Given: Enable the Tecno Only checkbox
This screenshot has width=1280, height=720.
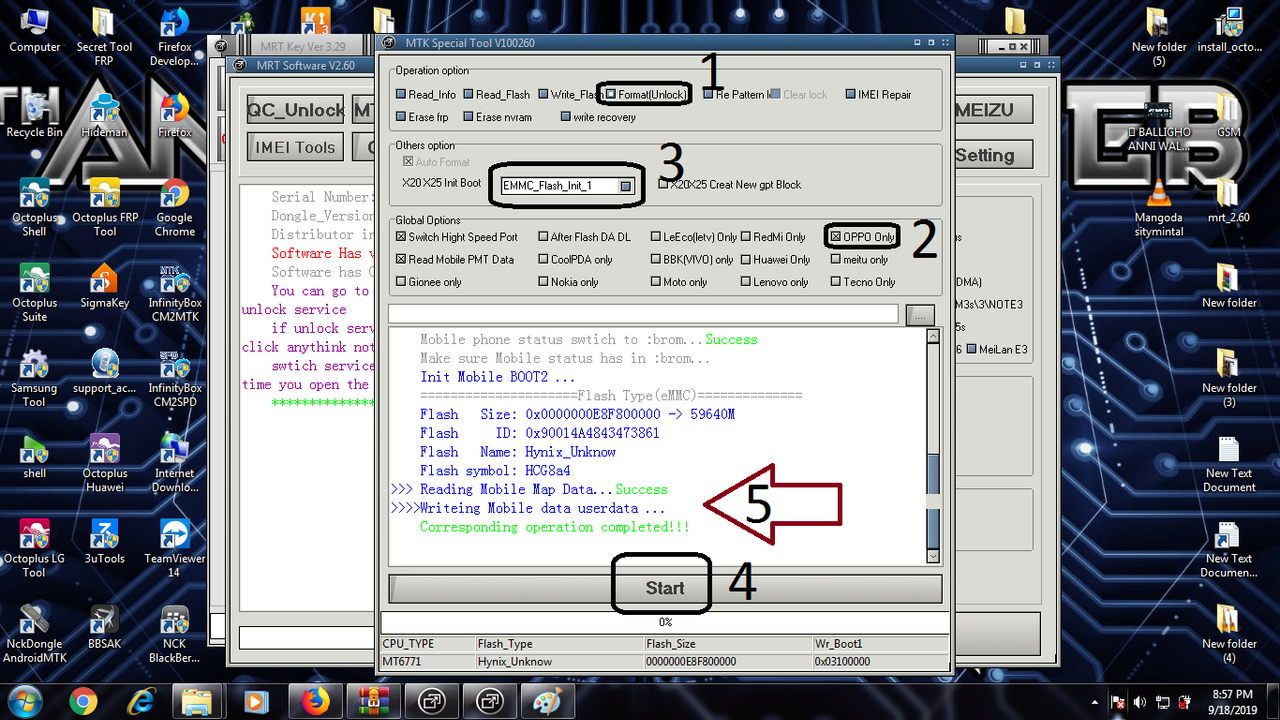Looking at the screenshot, I should pyautogui.click(x=836, y=283).
